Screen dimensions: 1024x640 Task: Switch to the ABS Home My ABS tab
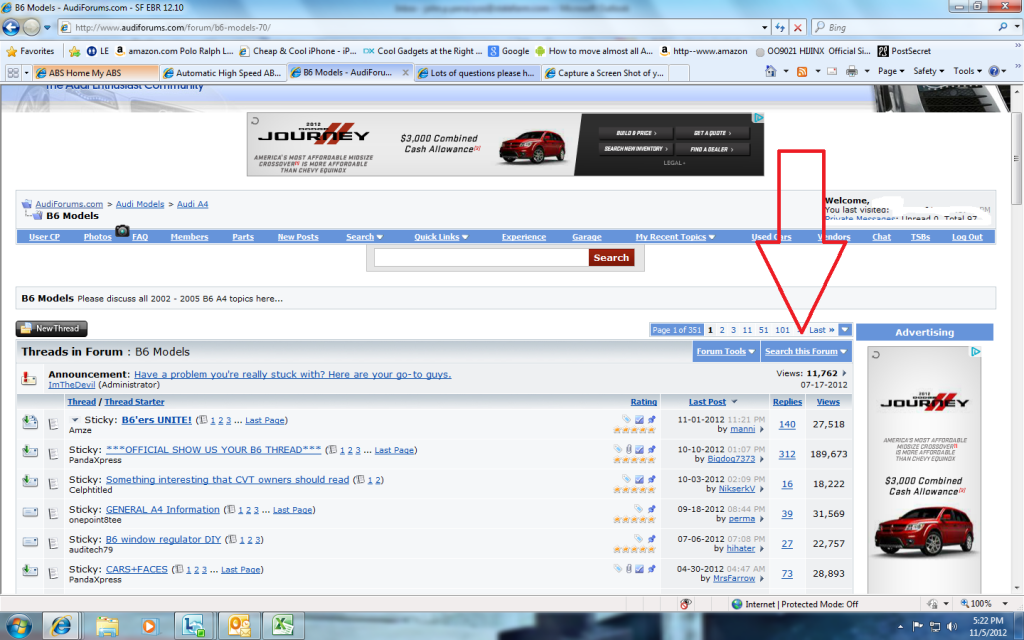(95, 72)
